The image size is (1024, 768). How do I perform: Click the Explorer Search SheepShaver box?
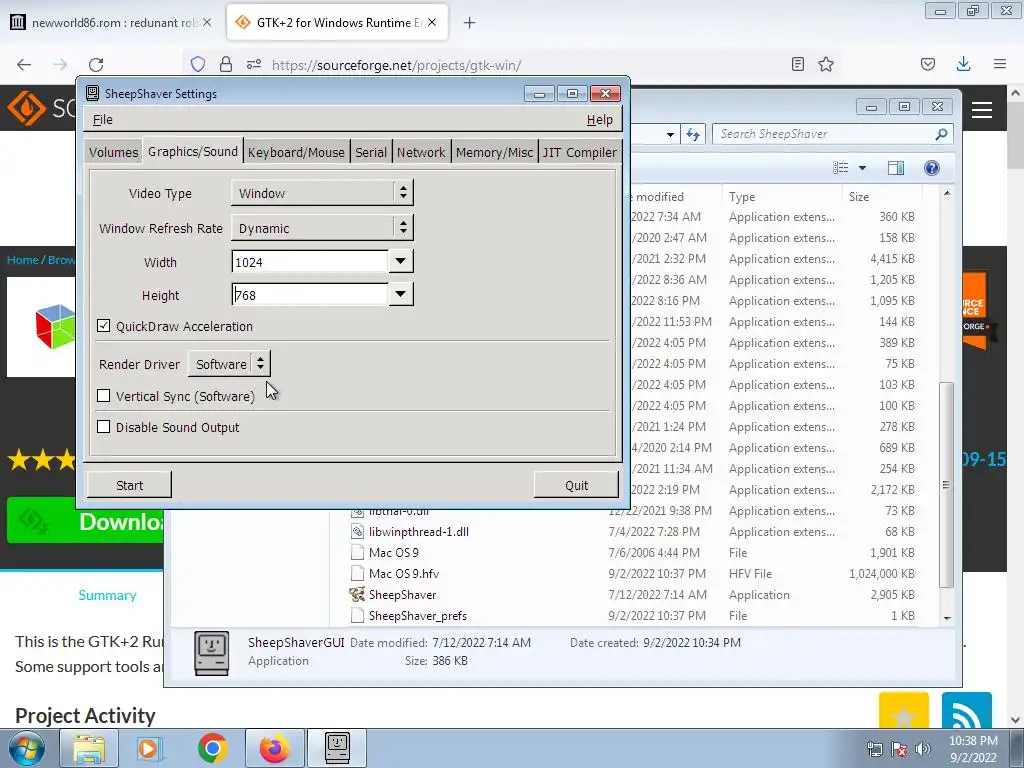833,134
